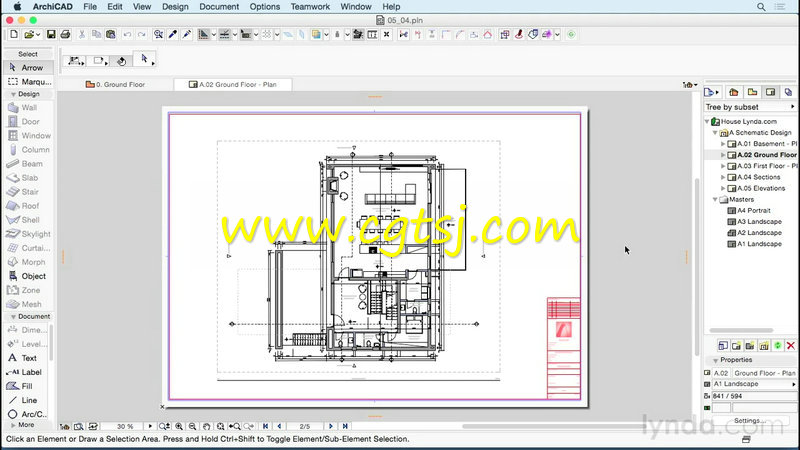The image size is (800, 450).
Task: Go to next layout arrow
Action: tap(331, 427)
